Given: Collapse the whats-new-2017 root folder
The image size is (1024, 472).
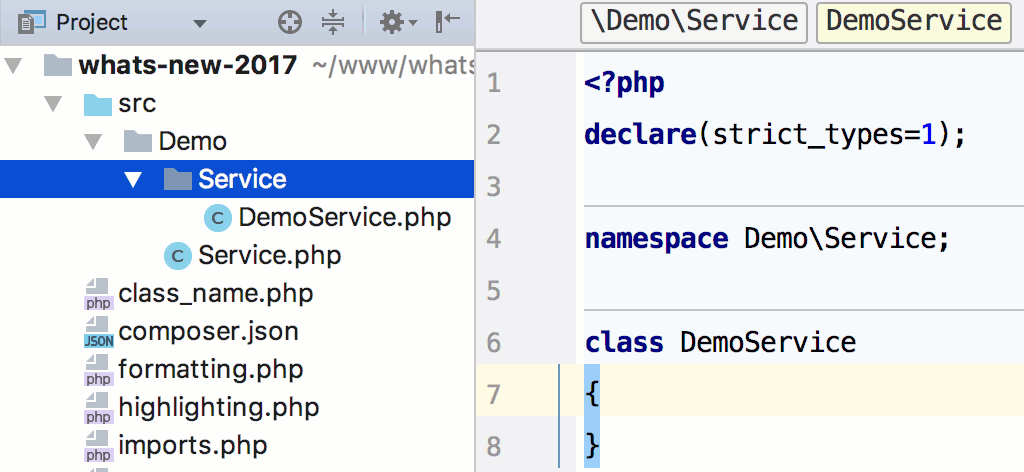Looking at the screenshot, I should tap(14, 66).
